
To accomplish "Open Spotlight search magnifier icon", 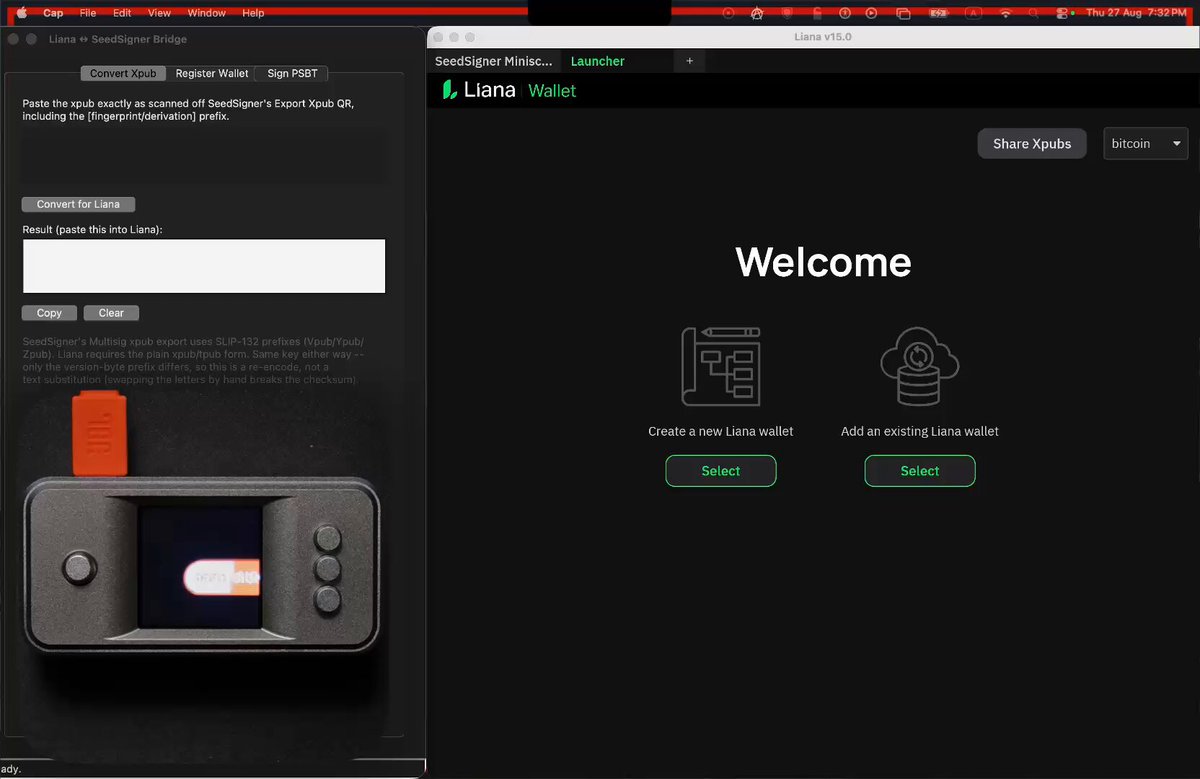I will [1034, 13].
